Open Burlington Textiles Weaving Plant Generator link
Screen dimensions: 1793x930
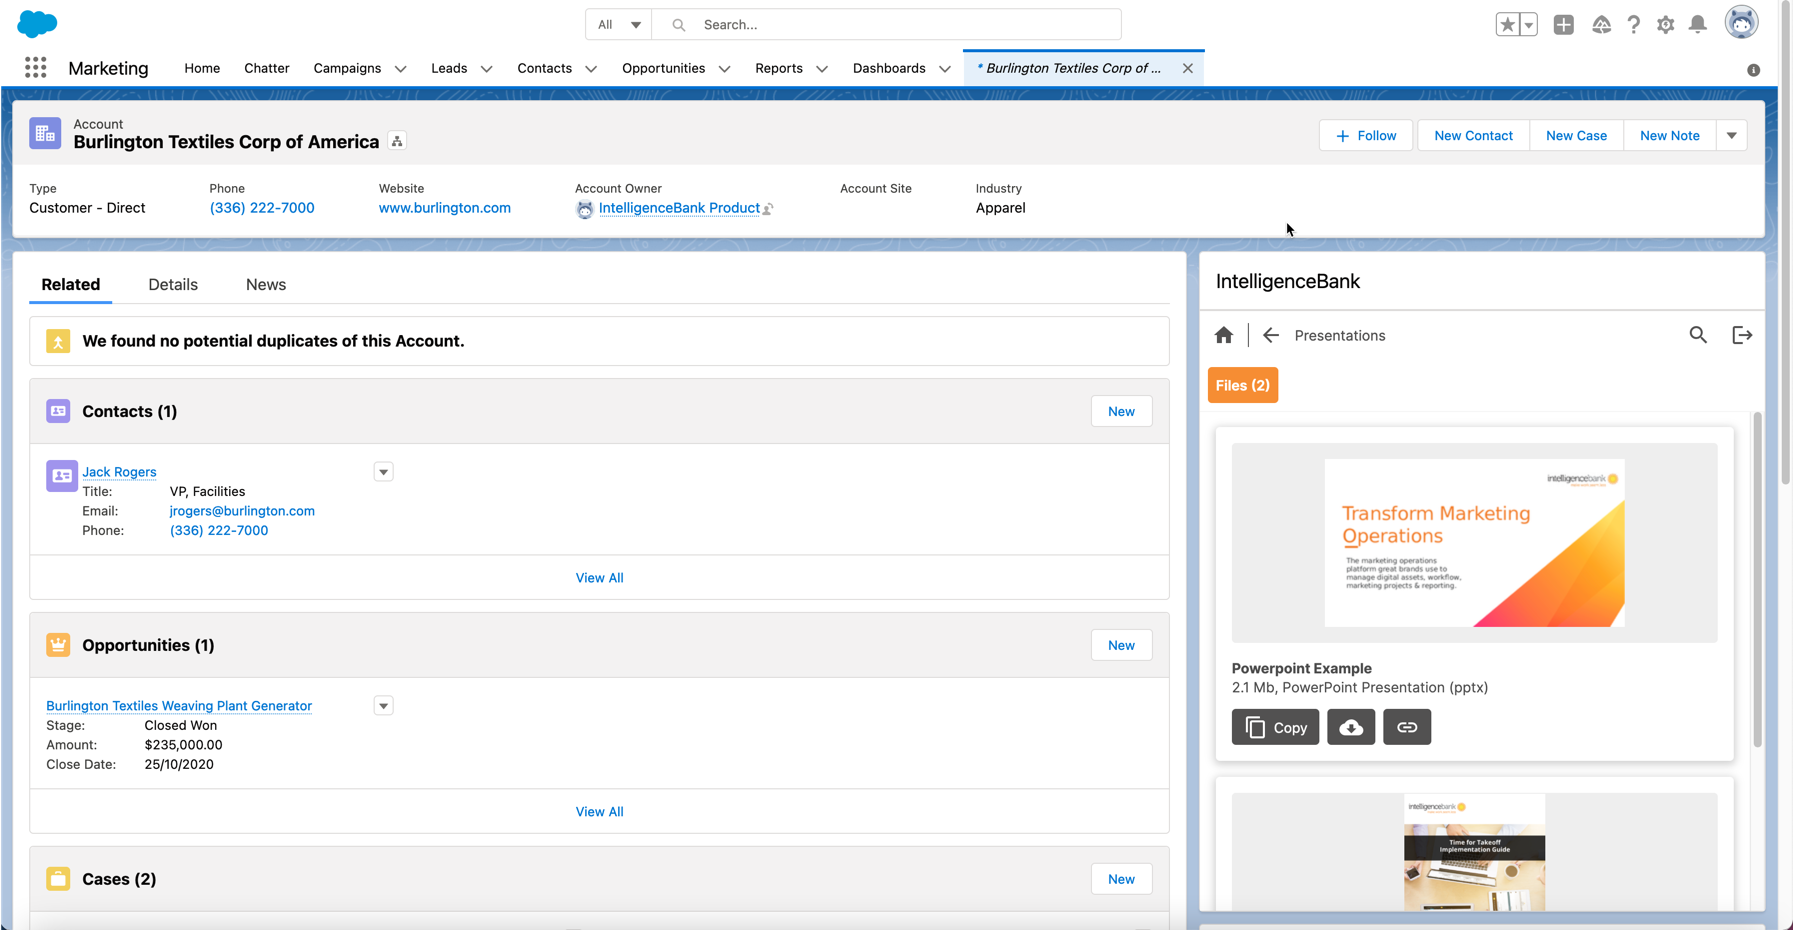coord(179,706)
